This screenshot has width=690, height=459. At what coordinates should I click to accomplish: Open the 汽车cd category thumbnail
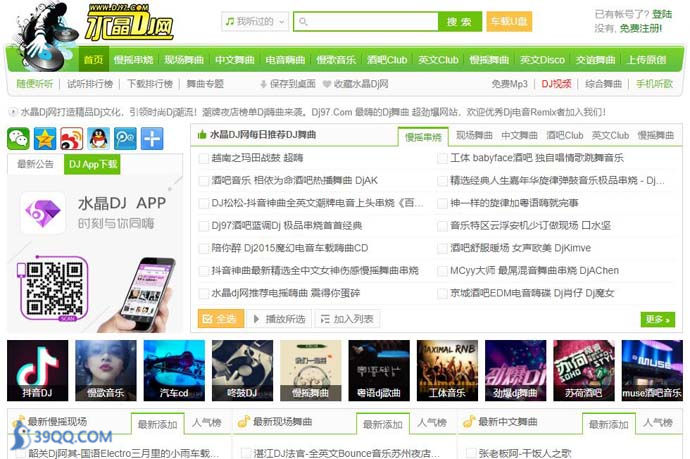click(174, 371)
